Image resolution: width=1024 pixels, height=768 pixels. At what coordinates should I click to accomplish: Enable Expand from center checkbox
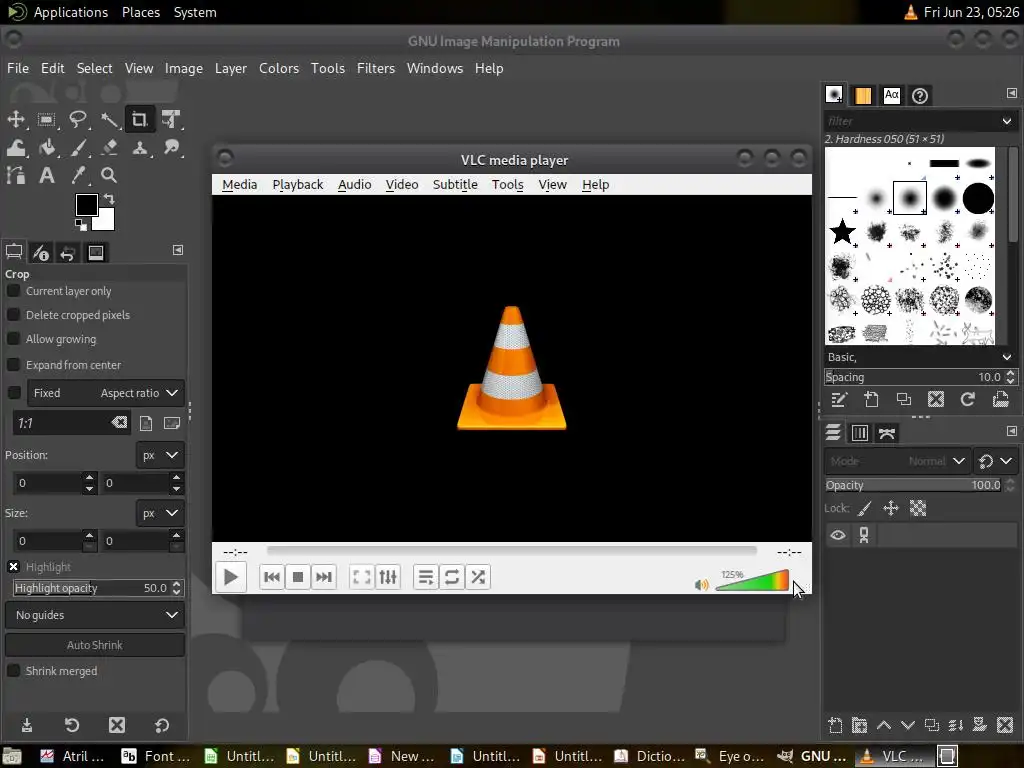(13, 364)
